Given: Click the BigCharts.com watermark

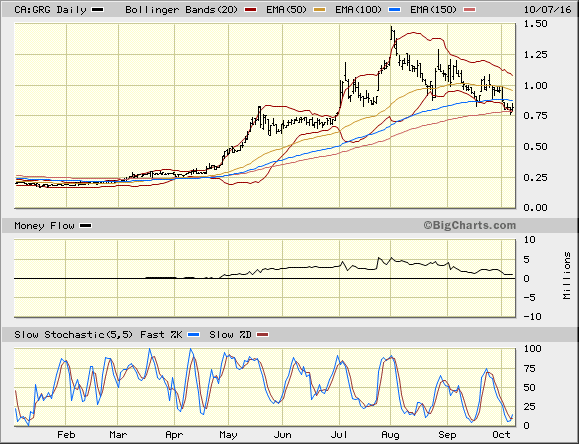Looking at the screenshot, I should click(469, 225).
